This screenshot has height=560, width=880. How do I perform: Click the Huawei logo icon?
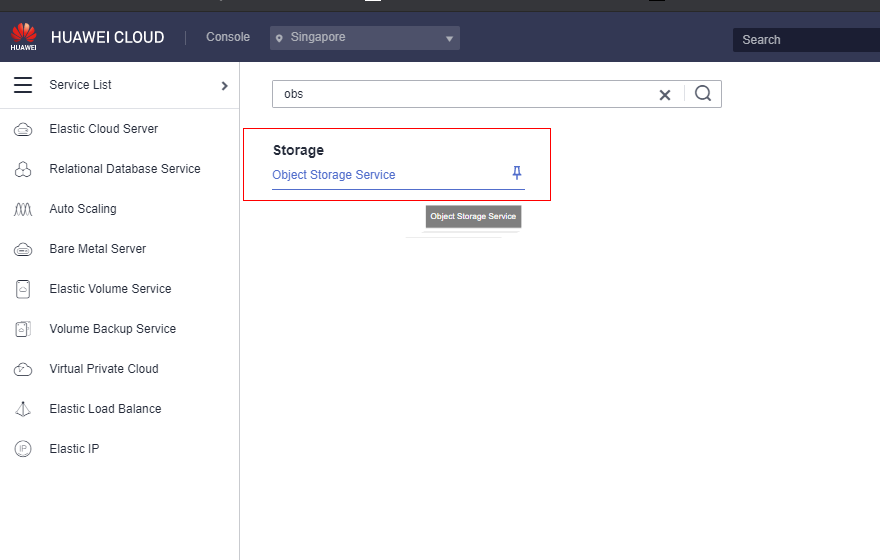23,37
